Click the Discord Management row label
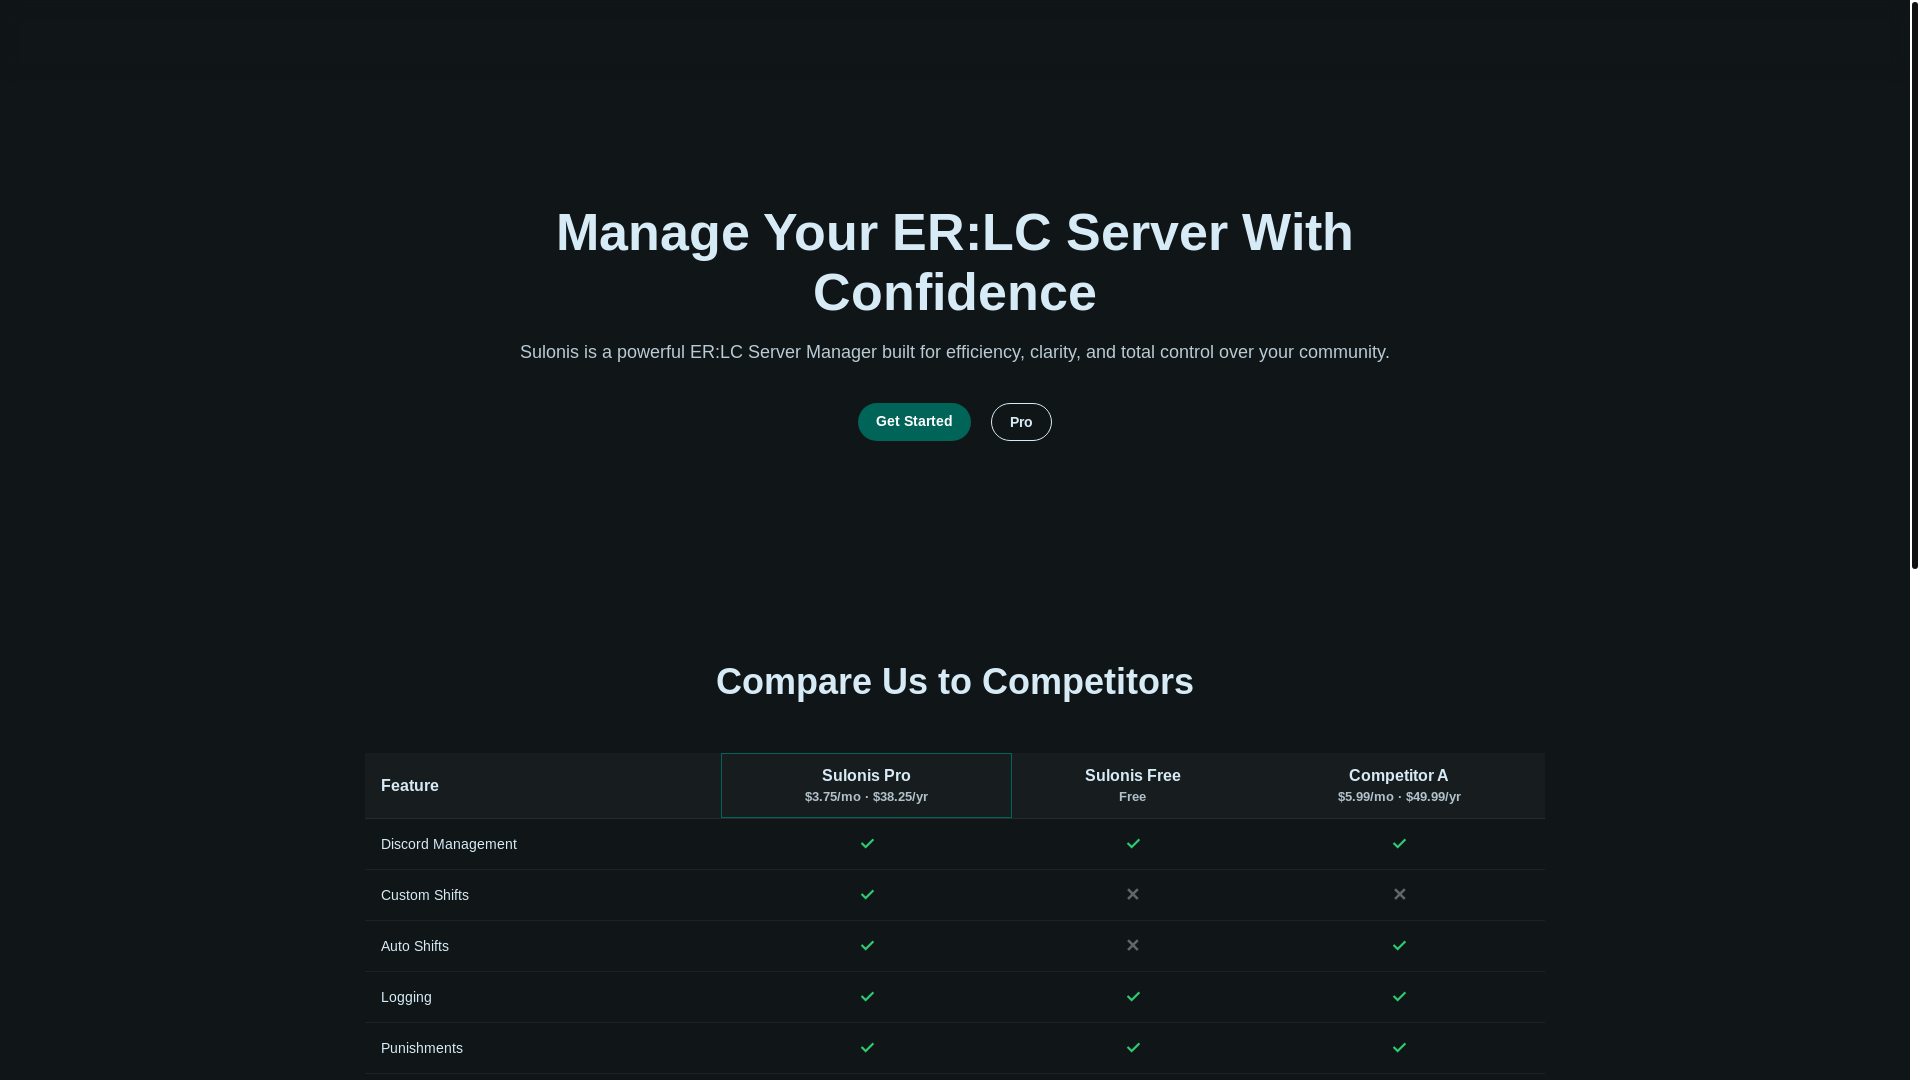 click(x=449, y=844)
